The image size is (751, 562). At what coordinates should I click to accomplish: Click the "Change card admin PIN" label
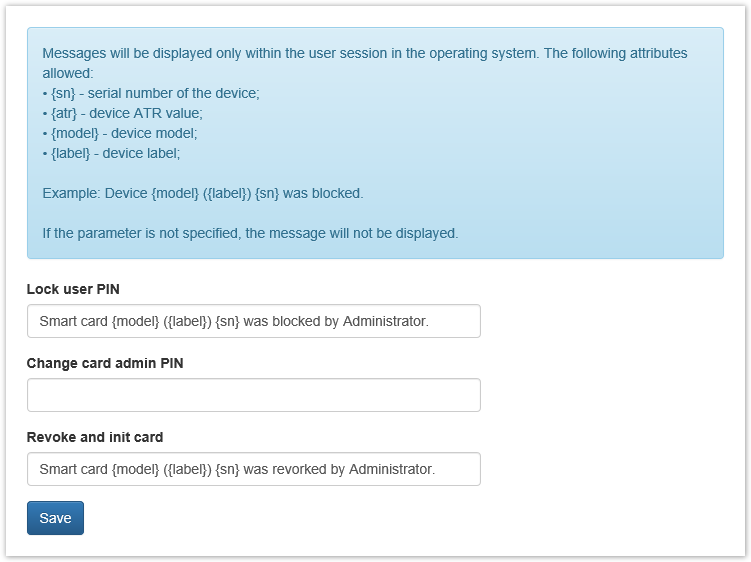[x=105, y=363]
